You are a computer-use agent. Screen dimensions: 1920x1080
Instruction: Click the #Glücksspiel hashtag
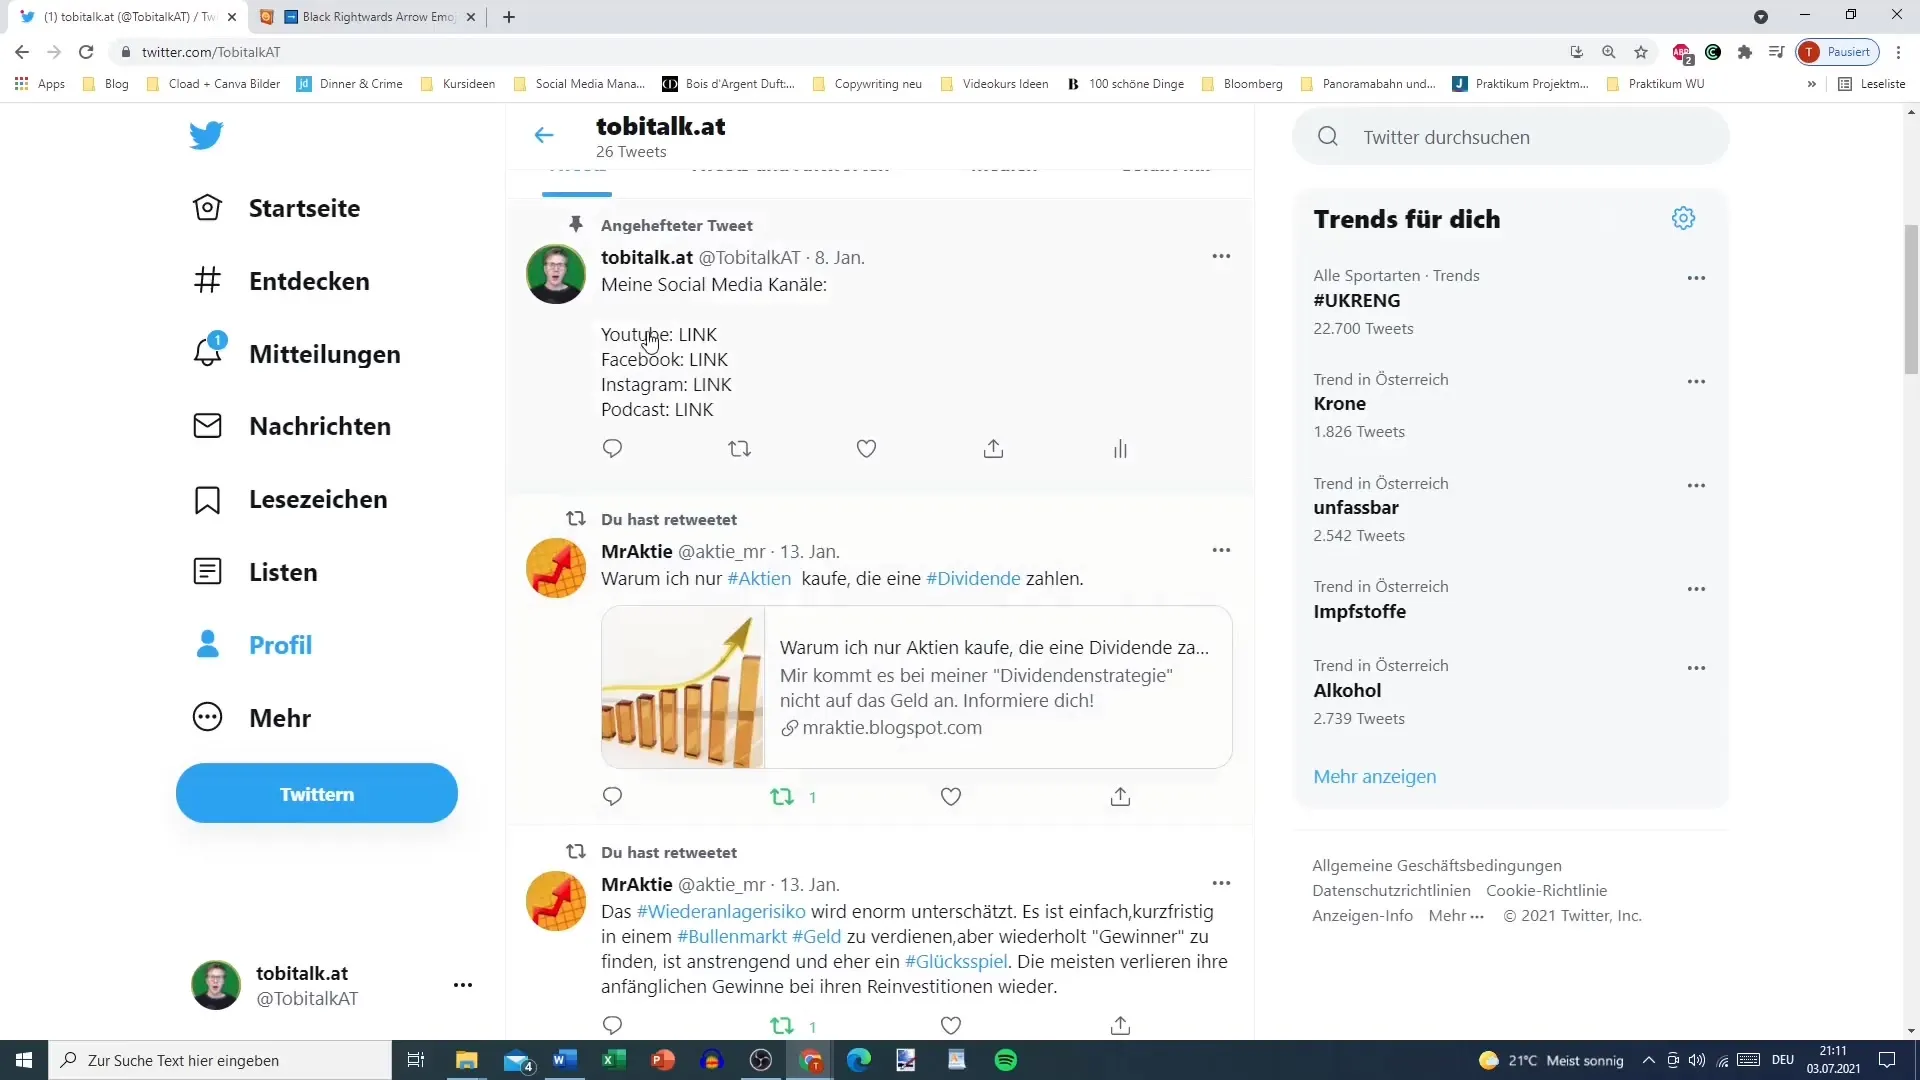coord(956,962)
